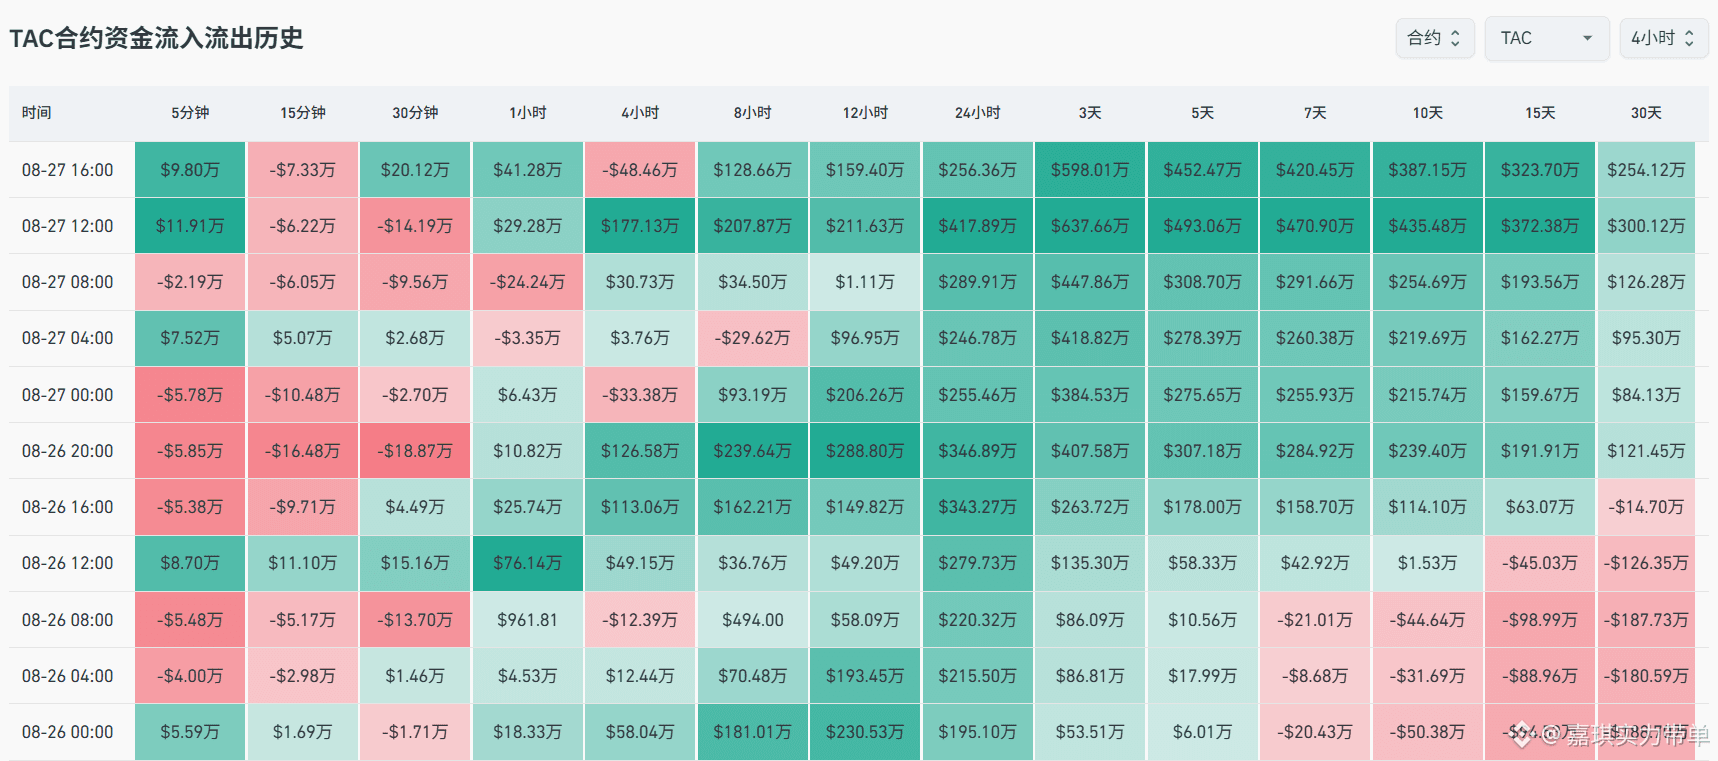Click the 15分钟 column header

[302, 113]
